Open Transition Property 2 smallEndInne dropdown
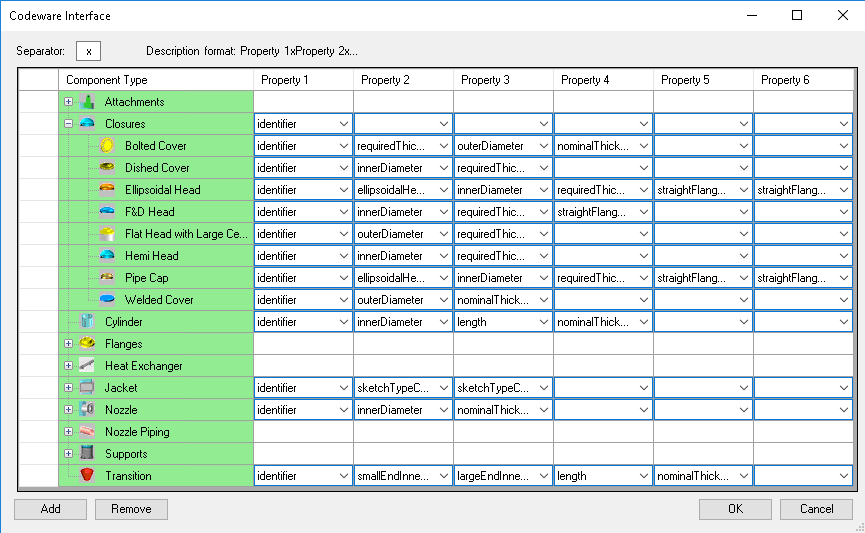 pyautogui.click(x=444, y=476)
